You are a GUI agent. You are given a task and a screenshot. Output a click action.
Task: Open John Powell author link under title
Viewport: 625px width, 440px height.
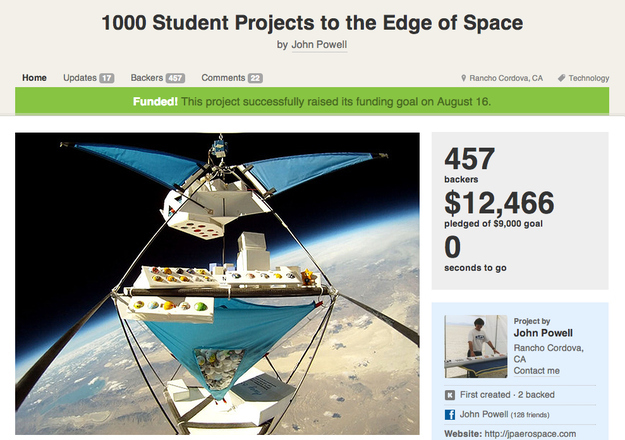point(319,45)
